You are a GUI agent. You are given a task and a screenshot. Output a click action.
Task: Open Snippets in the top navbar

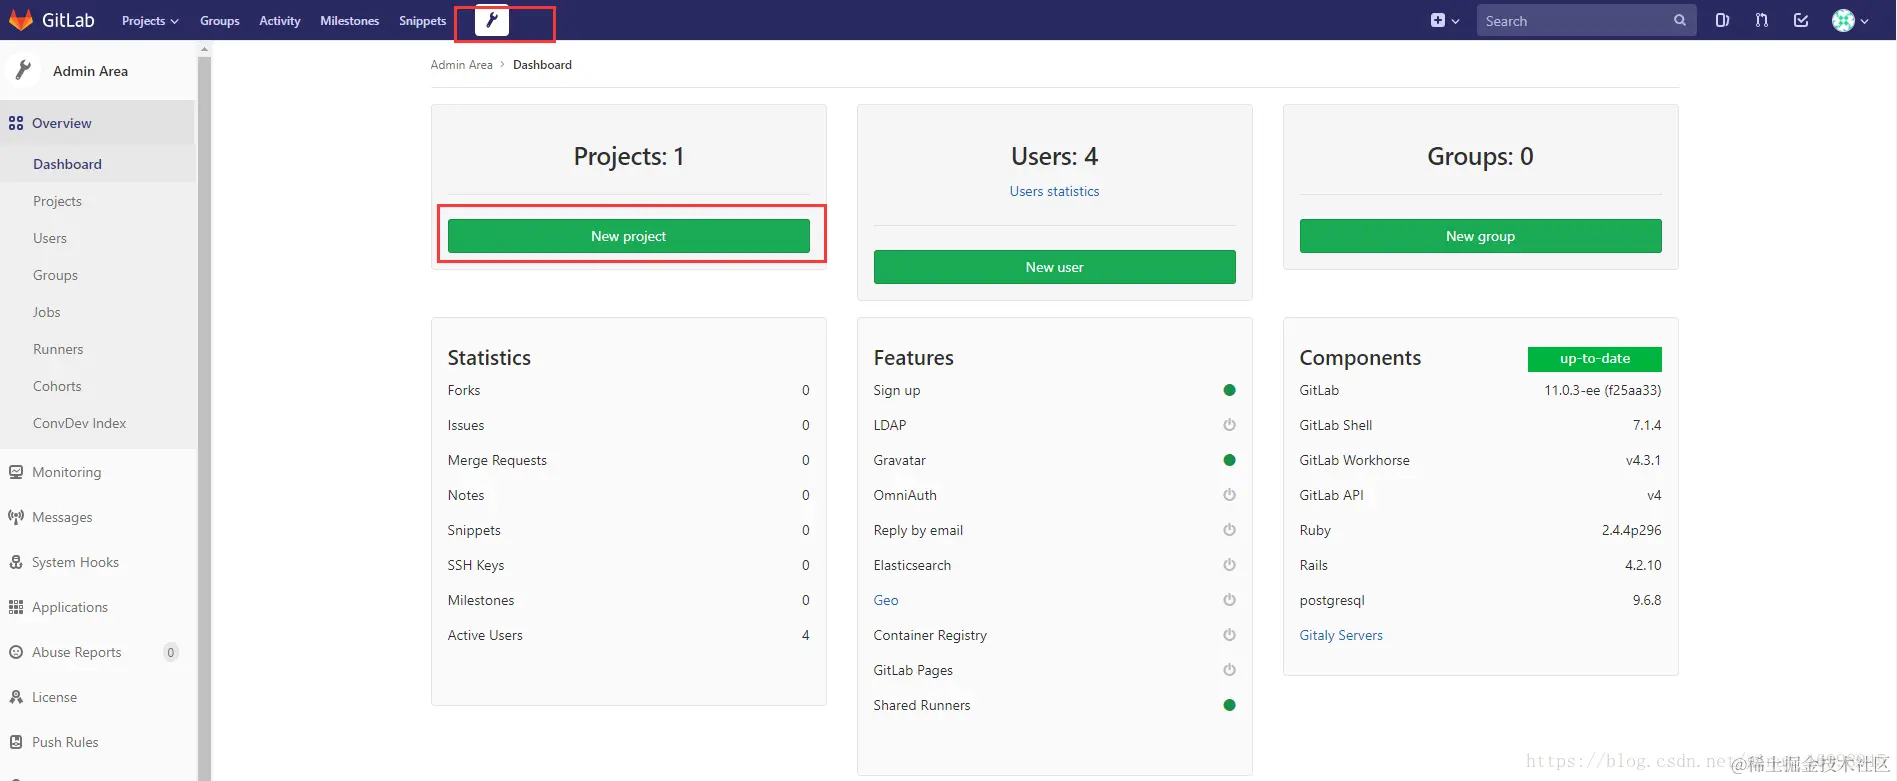tap(422, 20)
